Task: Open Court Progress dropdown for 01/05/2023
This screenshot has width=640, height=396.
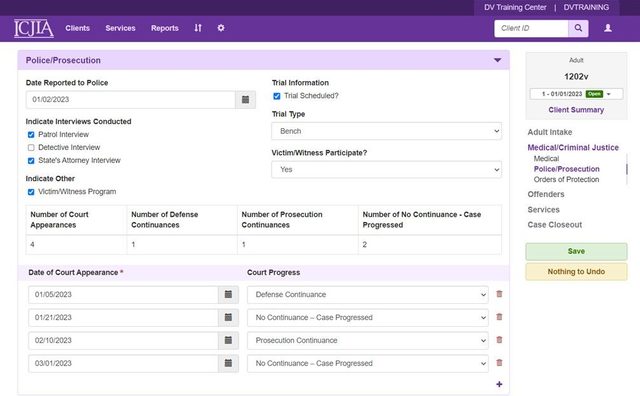Action: click(367, 294)
